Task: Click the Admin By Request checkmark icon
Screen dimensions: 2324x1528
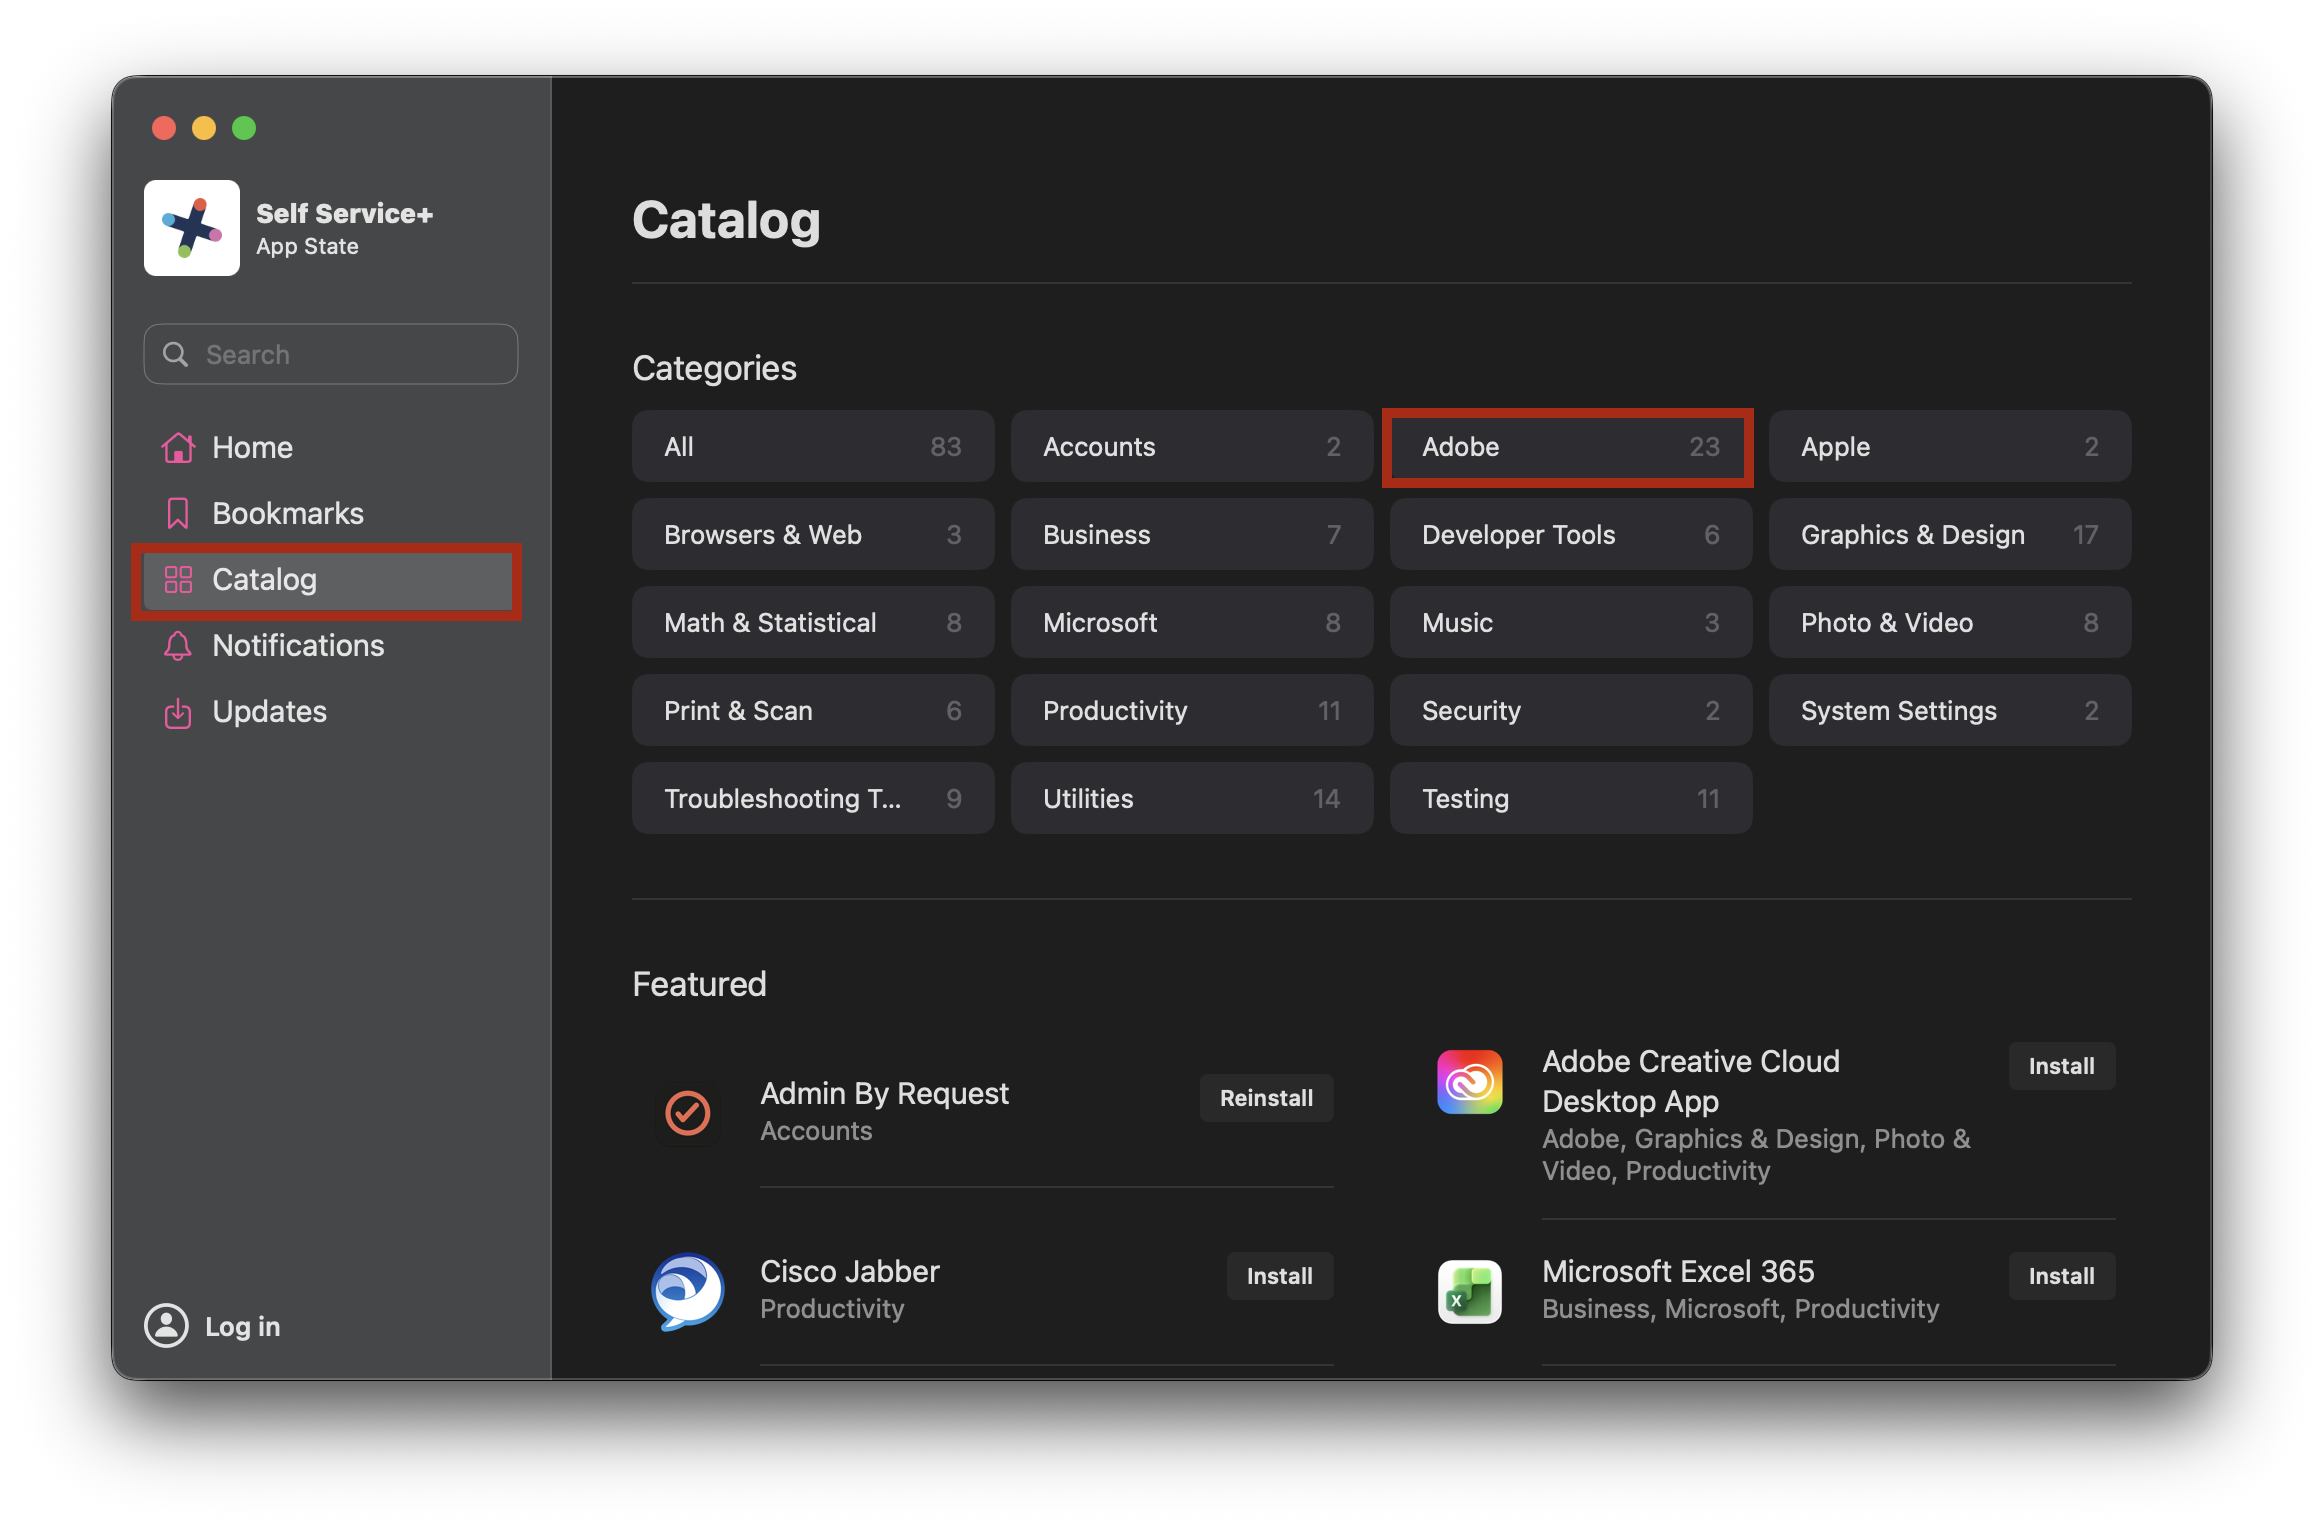Action: [688, 1112]
